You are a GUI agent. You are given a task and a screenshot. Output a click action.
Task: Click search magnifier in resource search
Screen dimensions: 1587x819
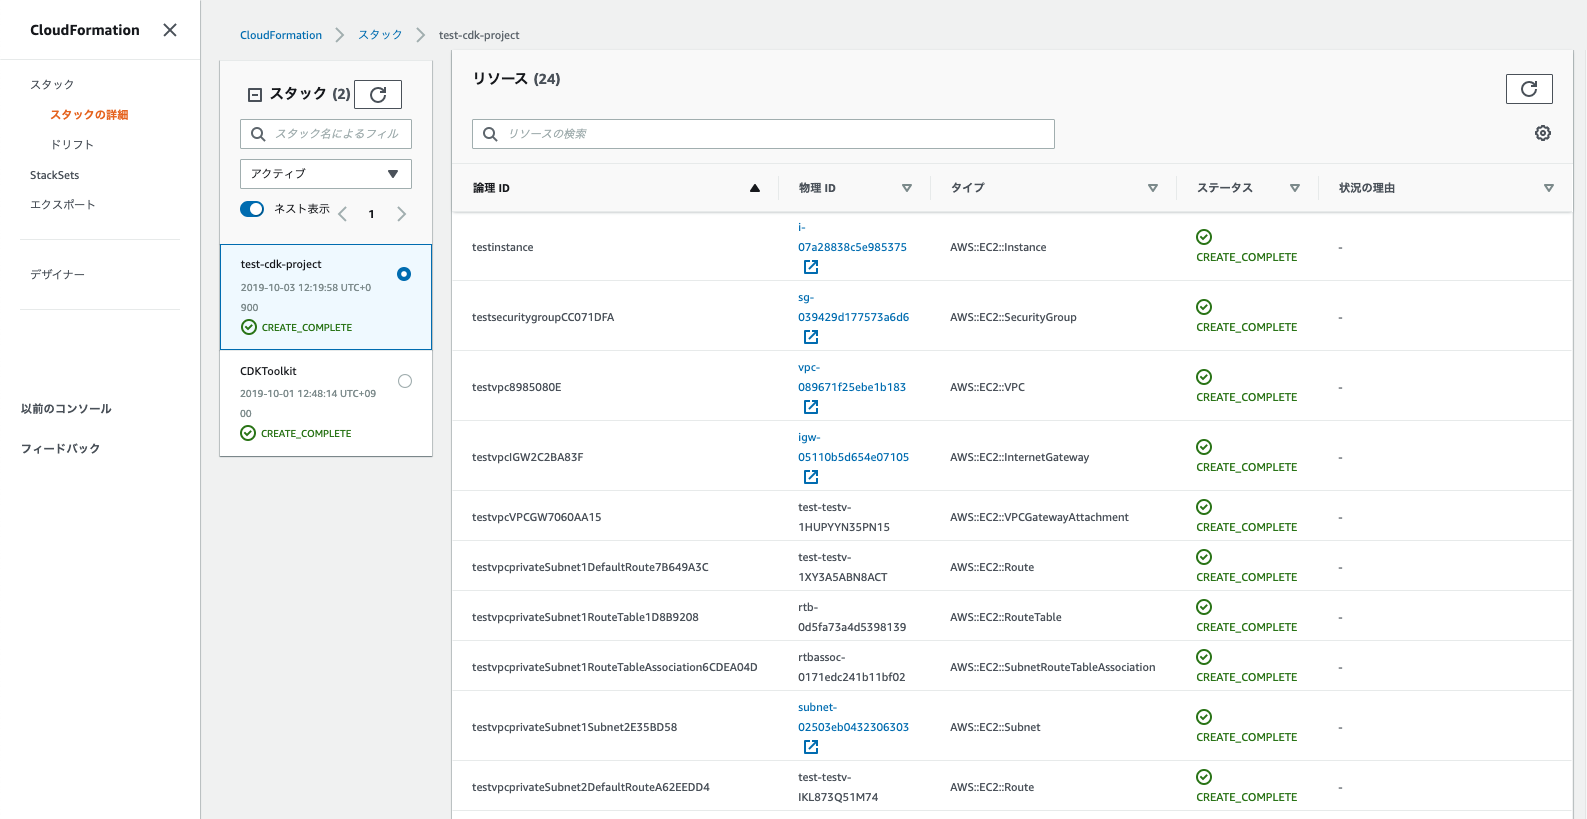click(x=490, y=134)
